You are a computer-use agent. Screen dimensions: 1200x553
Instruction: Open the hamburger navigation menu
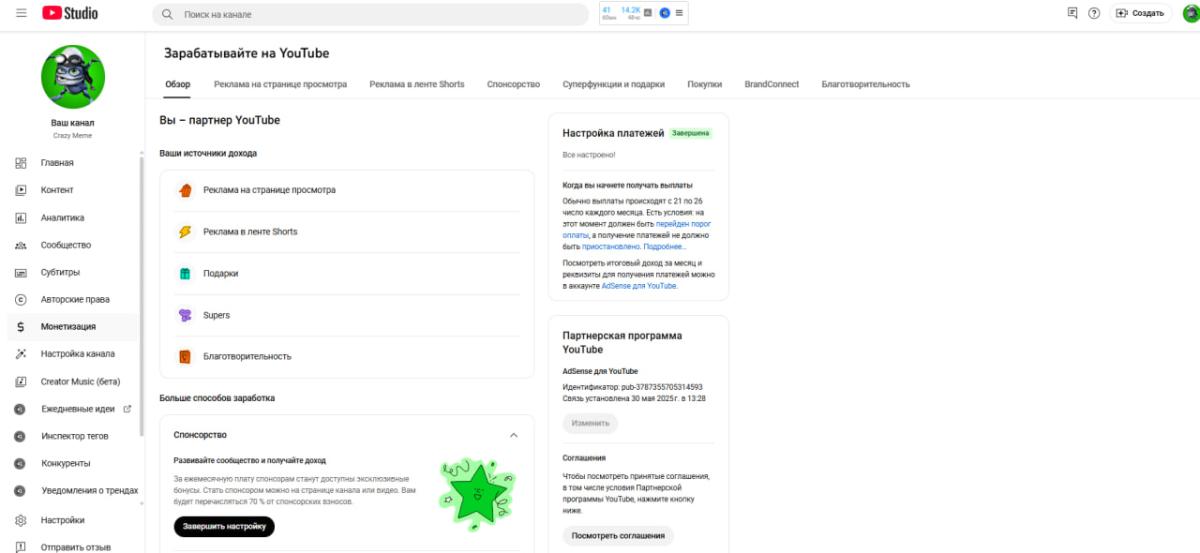pos(21,13)
